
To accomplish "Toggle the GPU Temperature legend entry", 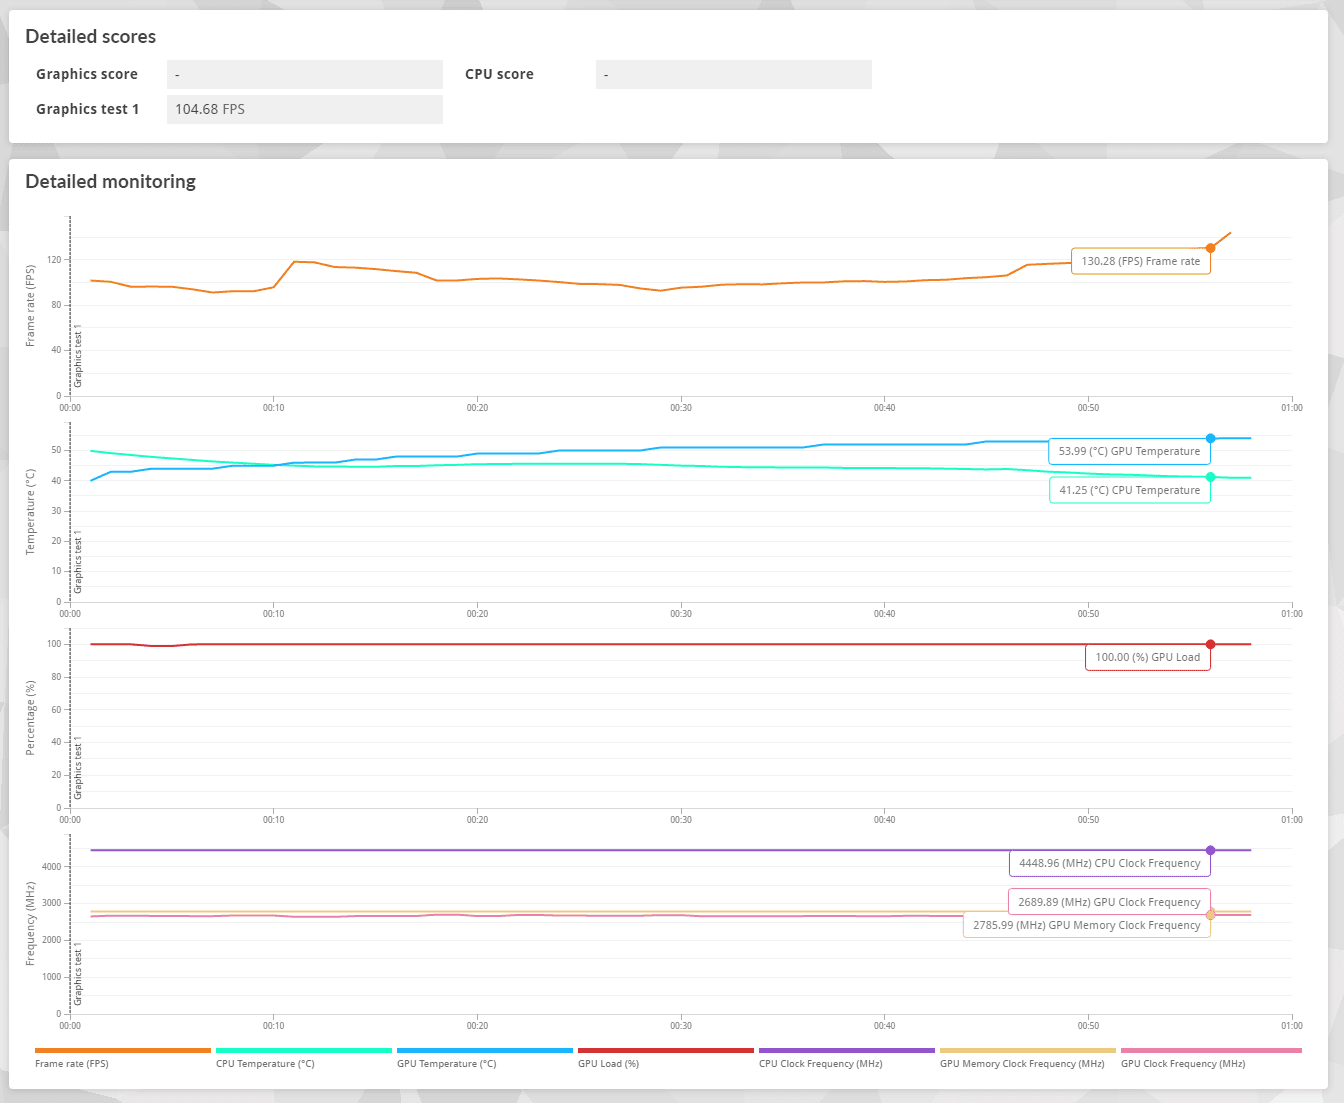I will coord(485,1057).
